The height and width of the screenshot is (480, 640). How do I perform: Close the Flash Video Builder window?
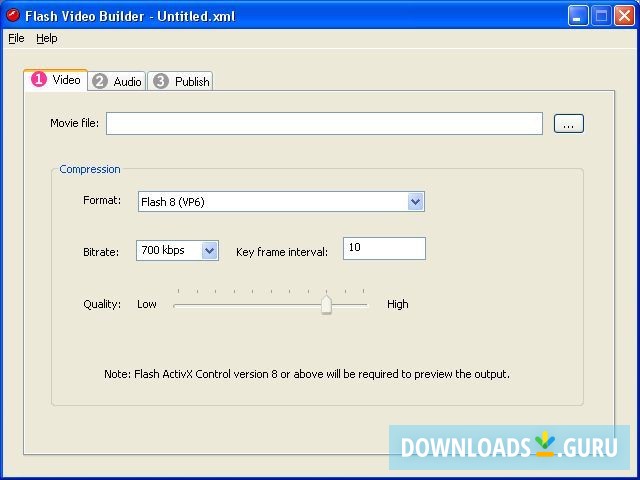(624, 16)
